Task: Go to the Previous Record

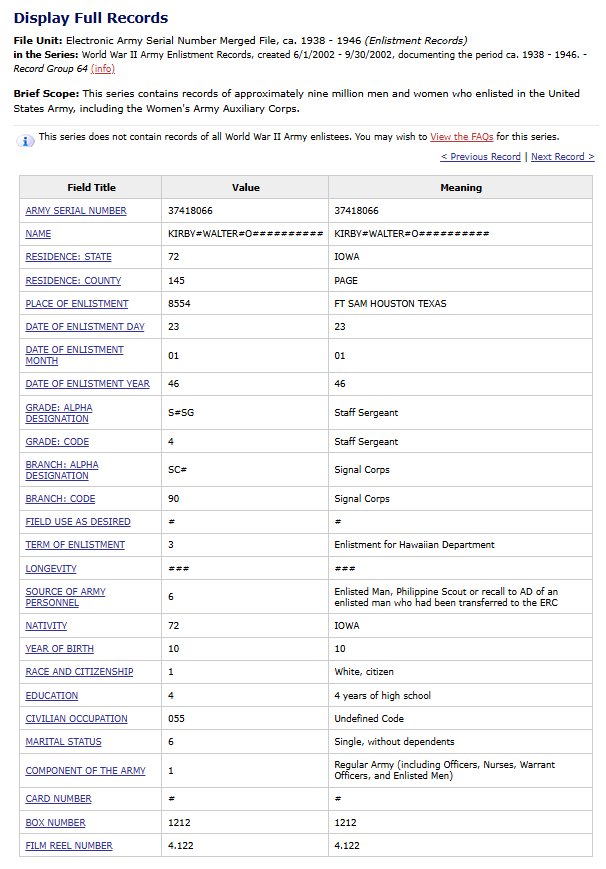Action: [x=480, y=157]
